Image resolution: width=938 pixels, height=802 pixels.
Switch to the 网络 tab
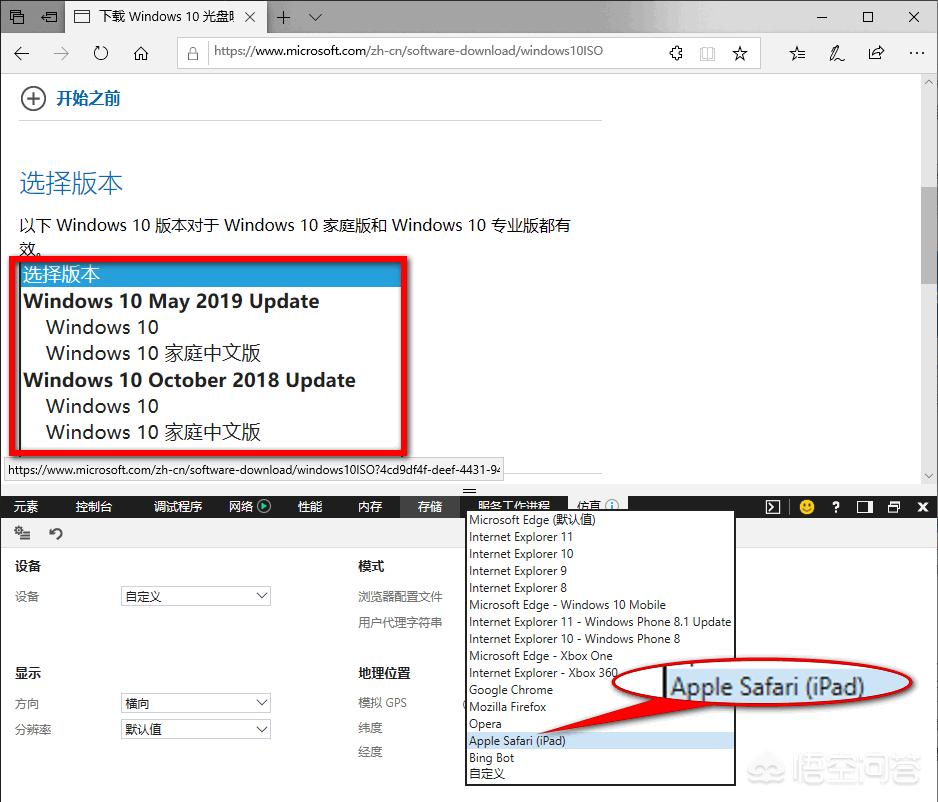click(x=241, y=507)
